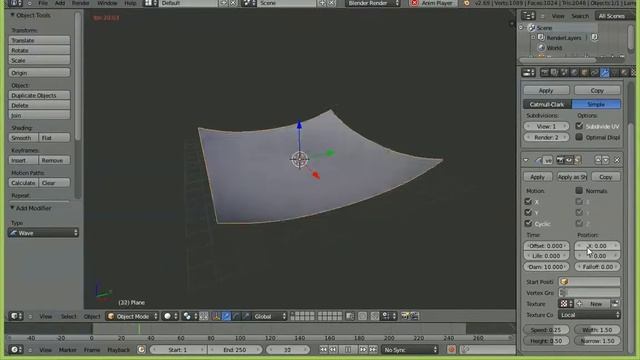The image size is (640, 360).
Task: Open the Blender Render engine dropdown
Action: click(373, 3)
